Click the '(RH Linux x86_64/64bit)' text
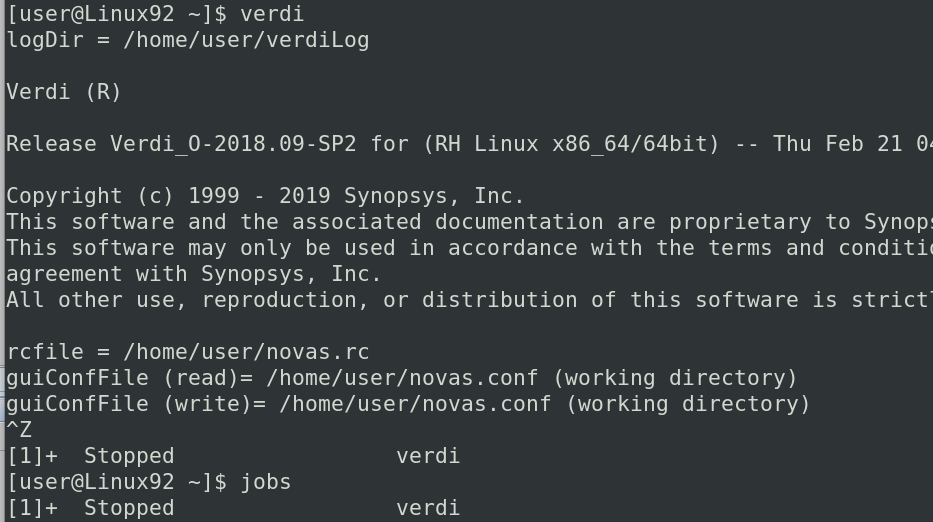The image size is (933, 522). 572,144
